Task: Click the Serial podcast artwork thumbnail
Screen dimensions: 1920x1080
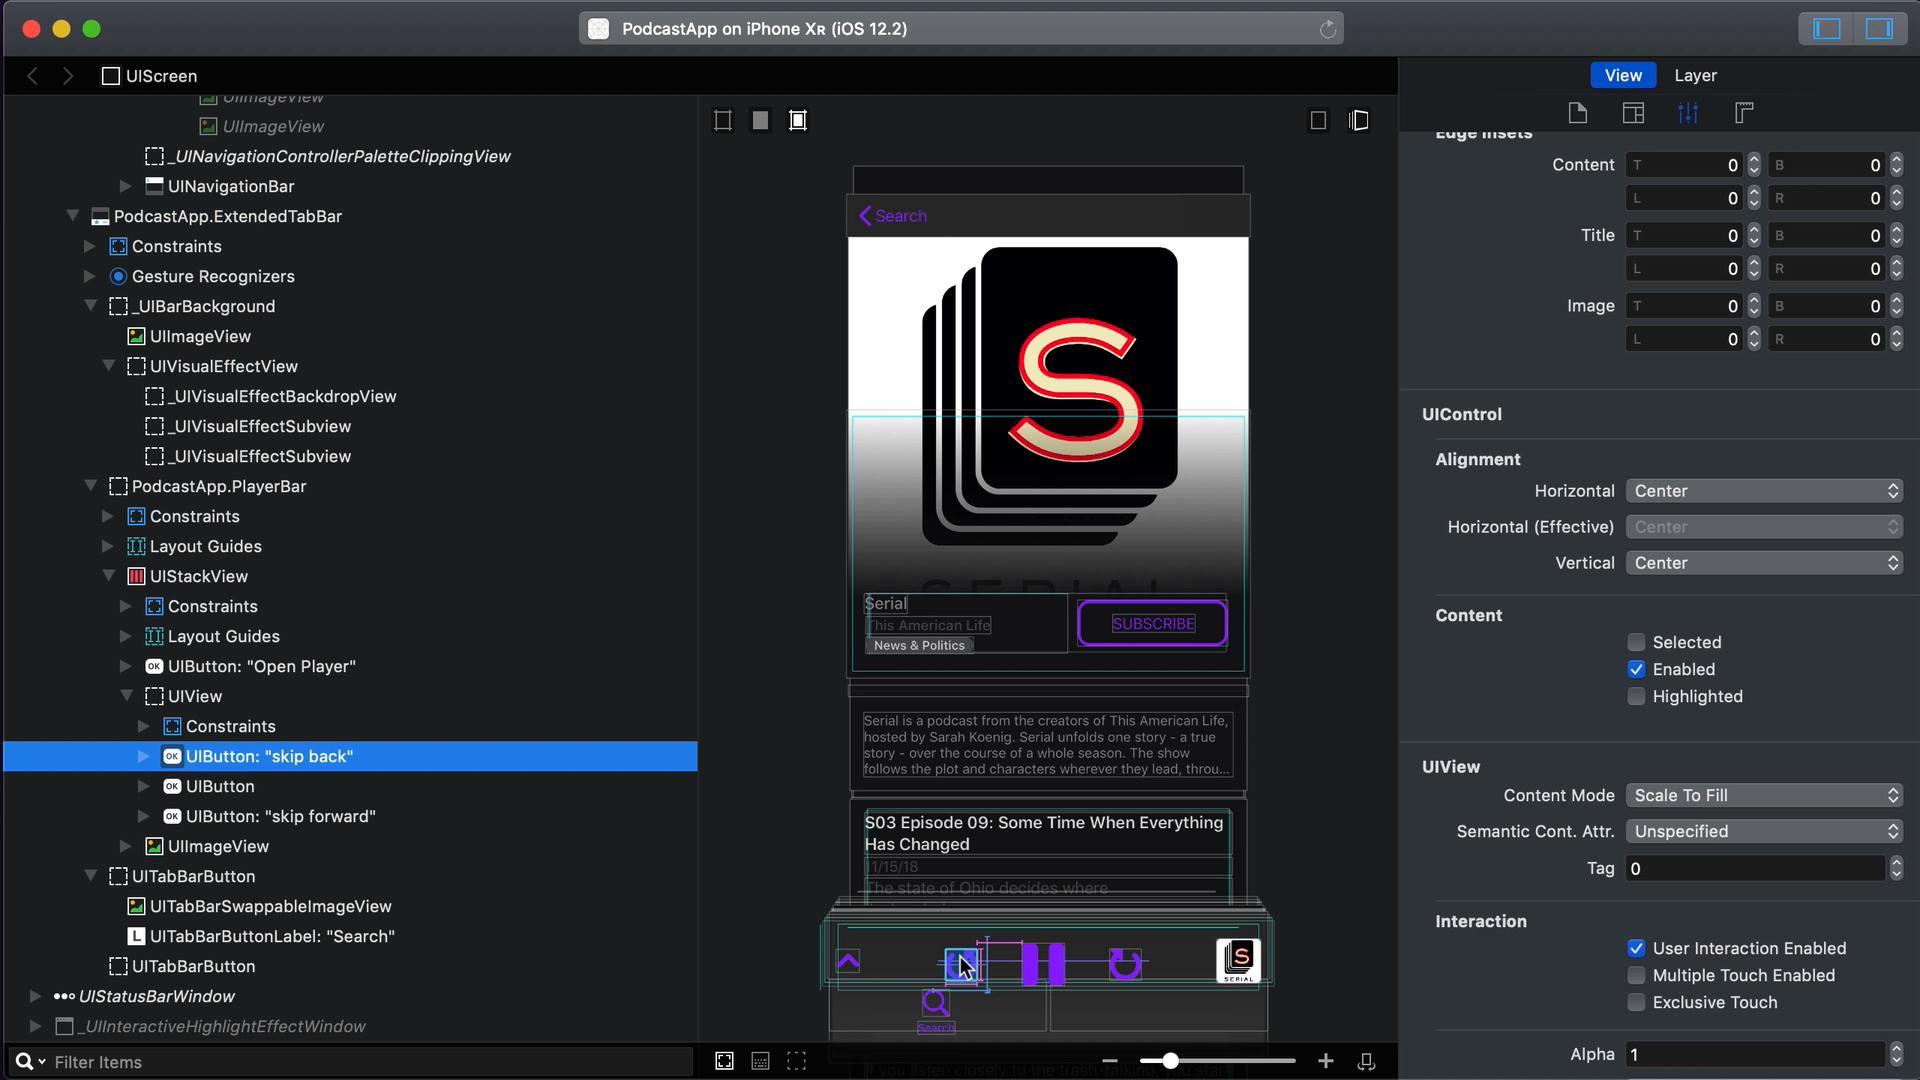Action: point(1238,961)
